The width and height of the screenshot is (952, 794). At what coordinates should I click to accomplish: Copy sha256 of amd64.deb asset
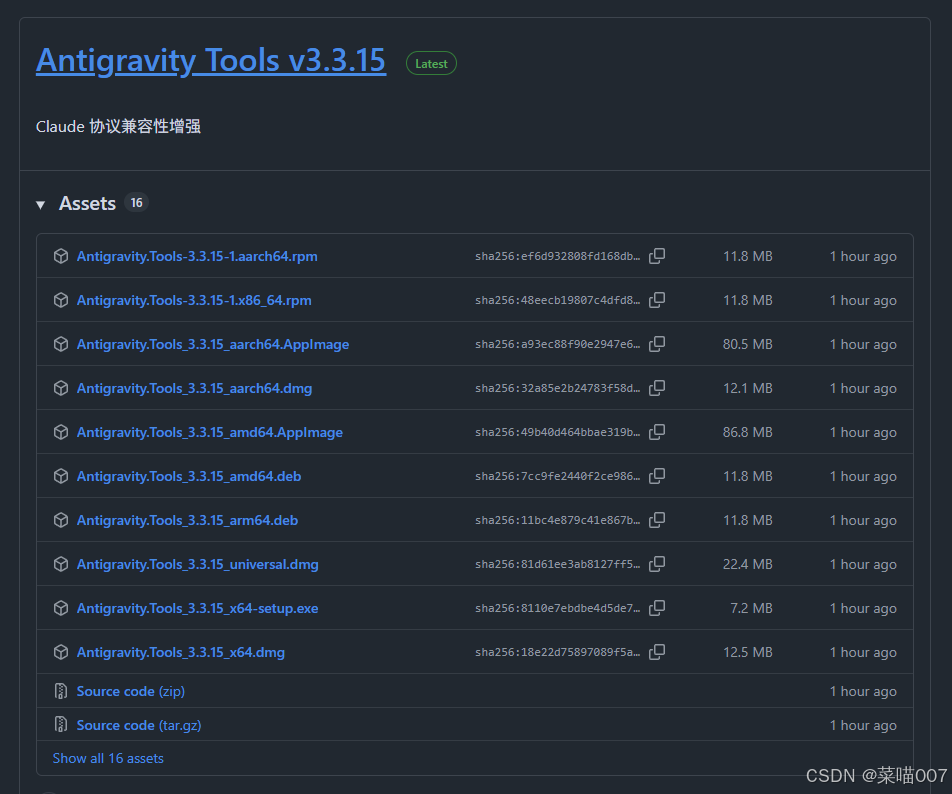pos(657,476)
